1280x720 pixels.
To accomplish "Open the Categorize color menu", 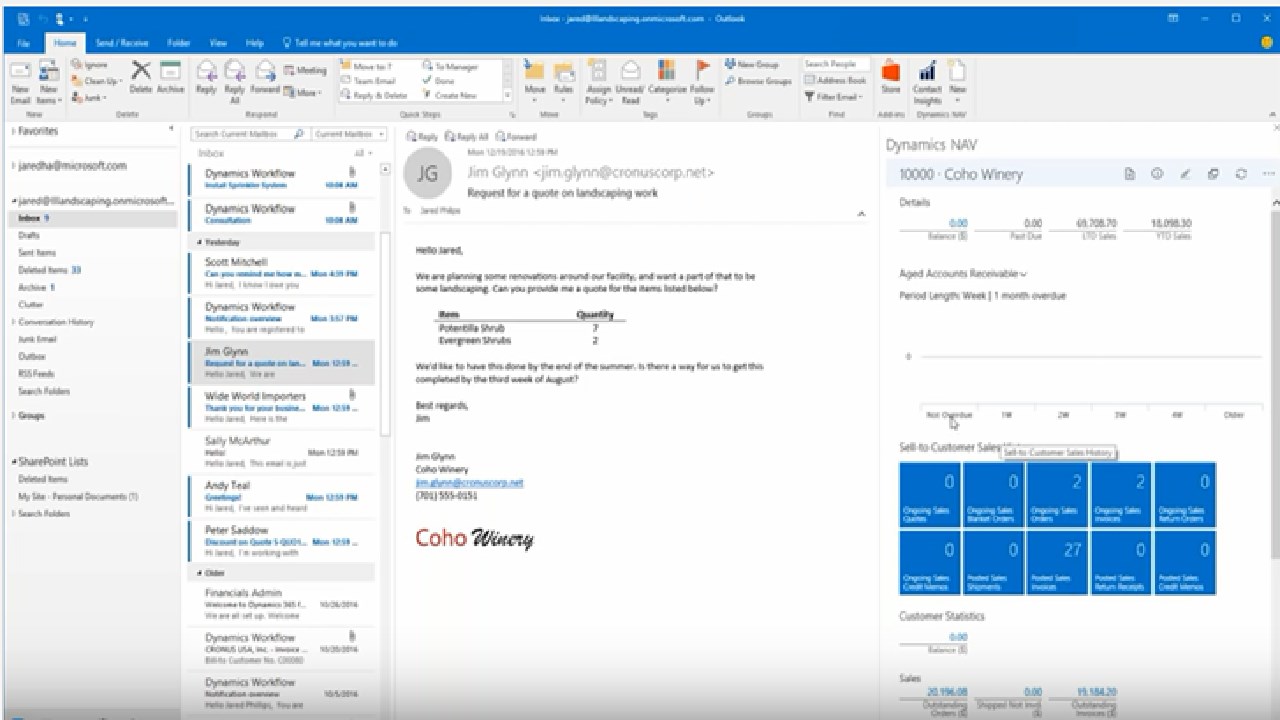I will point(667,81).
